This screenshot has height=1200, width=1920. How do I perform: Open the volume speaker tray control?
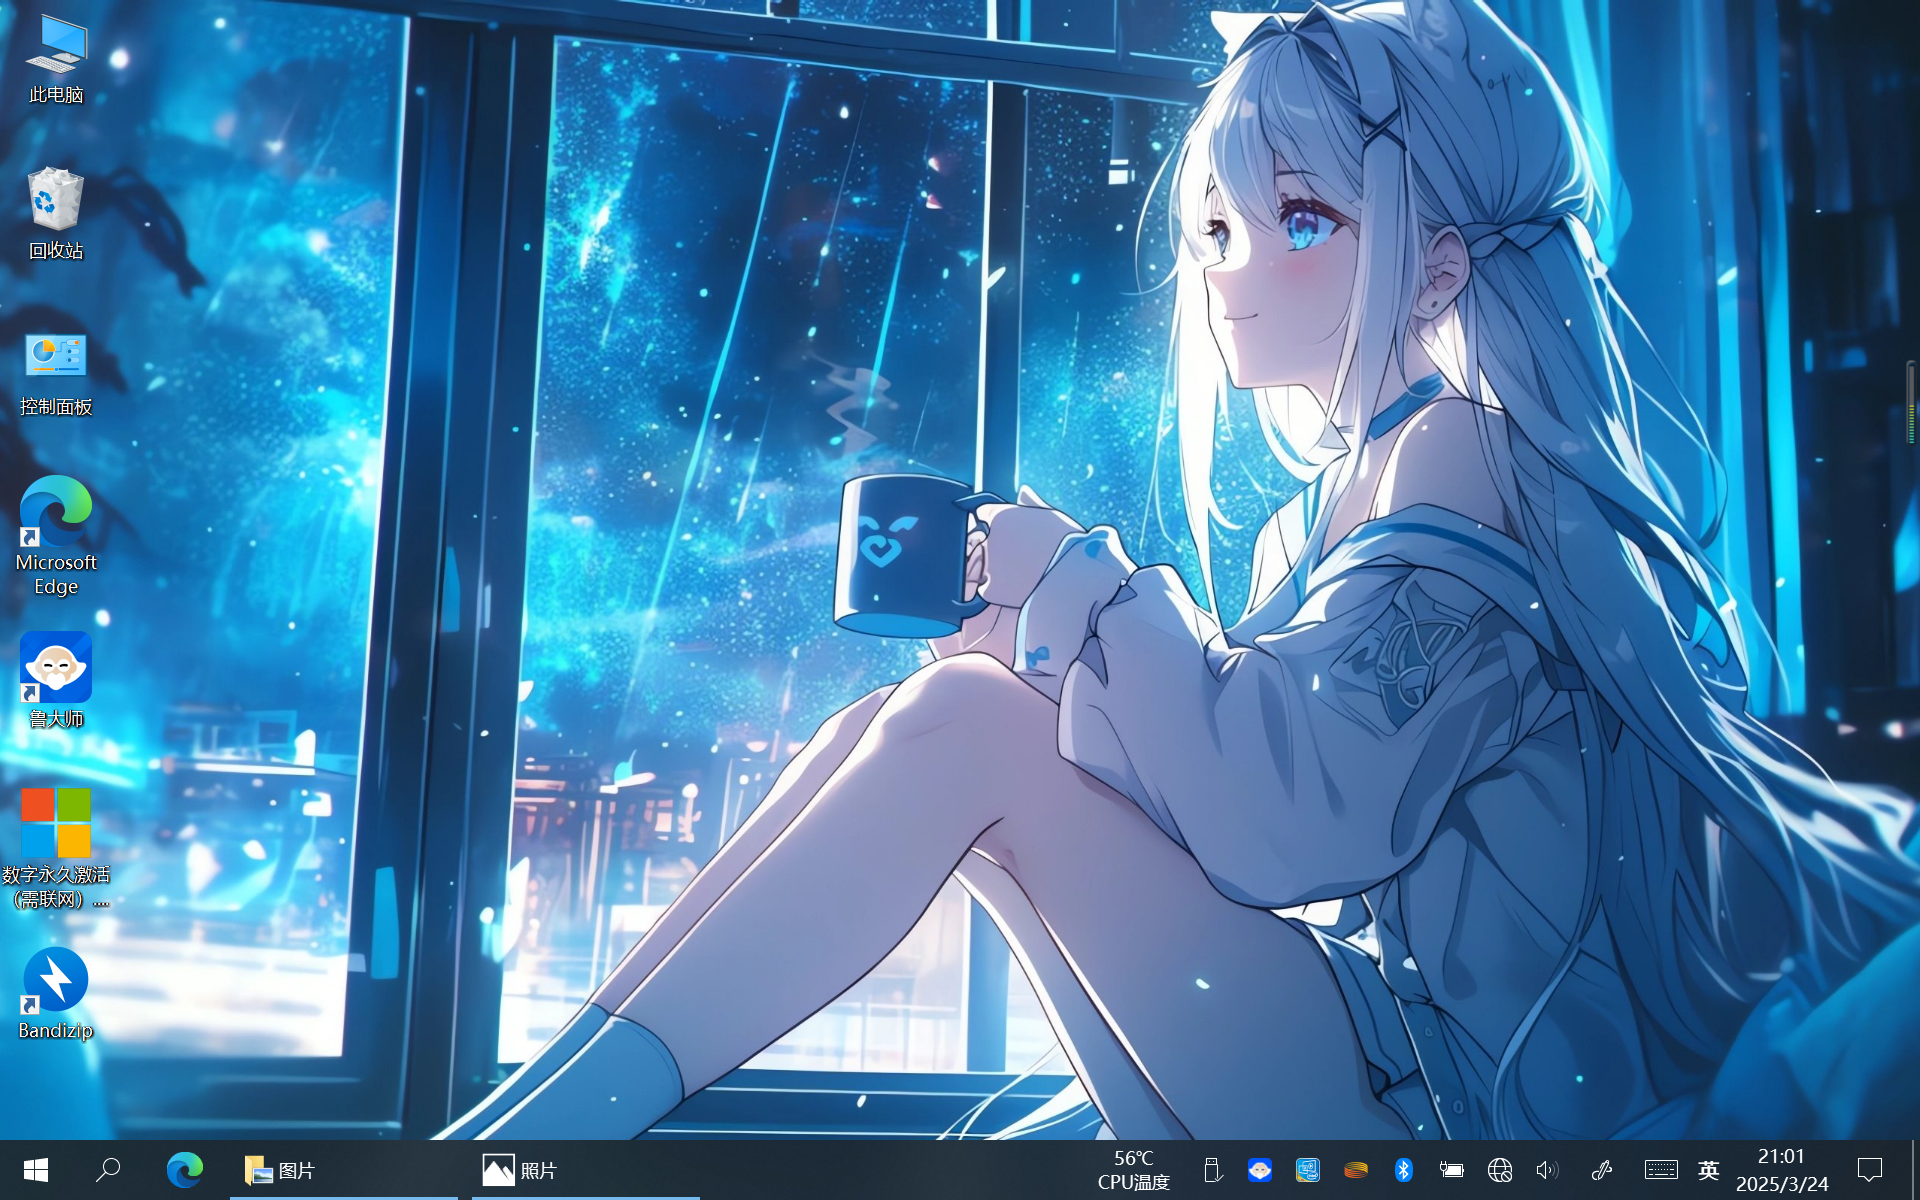point(1547,1169)
